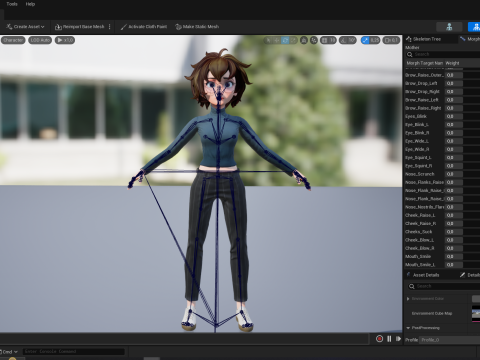480x360 pixels.
Task: Step forward to the next frame
Action: pyautogui.click(x=398, y=339)
